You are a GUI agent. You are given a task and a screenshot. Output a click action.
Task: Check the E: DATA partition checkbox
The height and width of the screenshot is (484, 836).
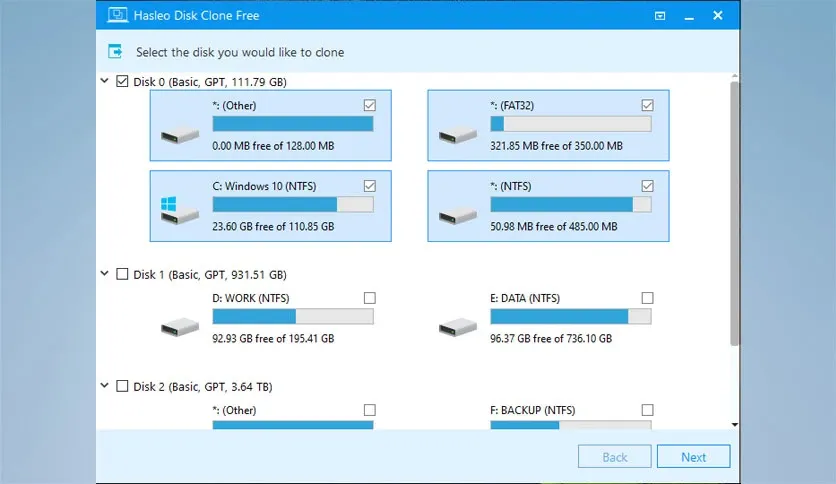pos(647,297)
